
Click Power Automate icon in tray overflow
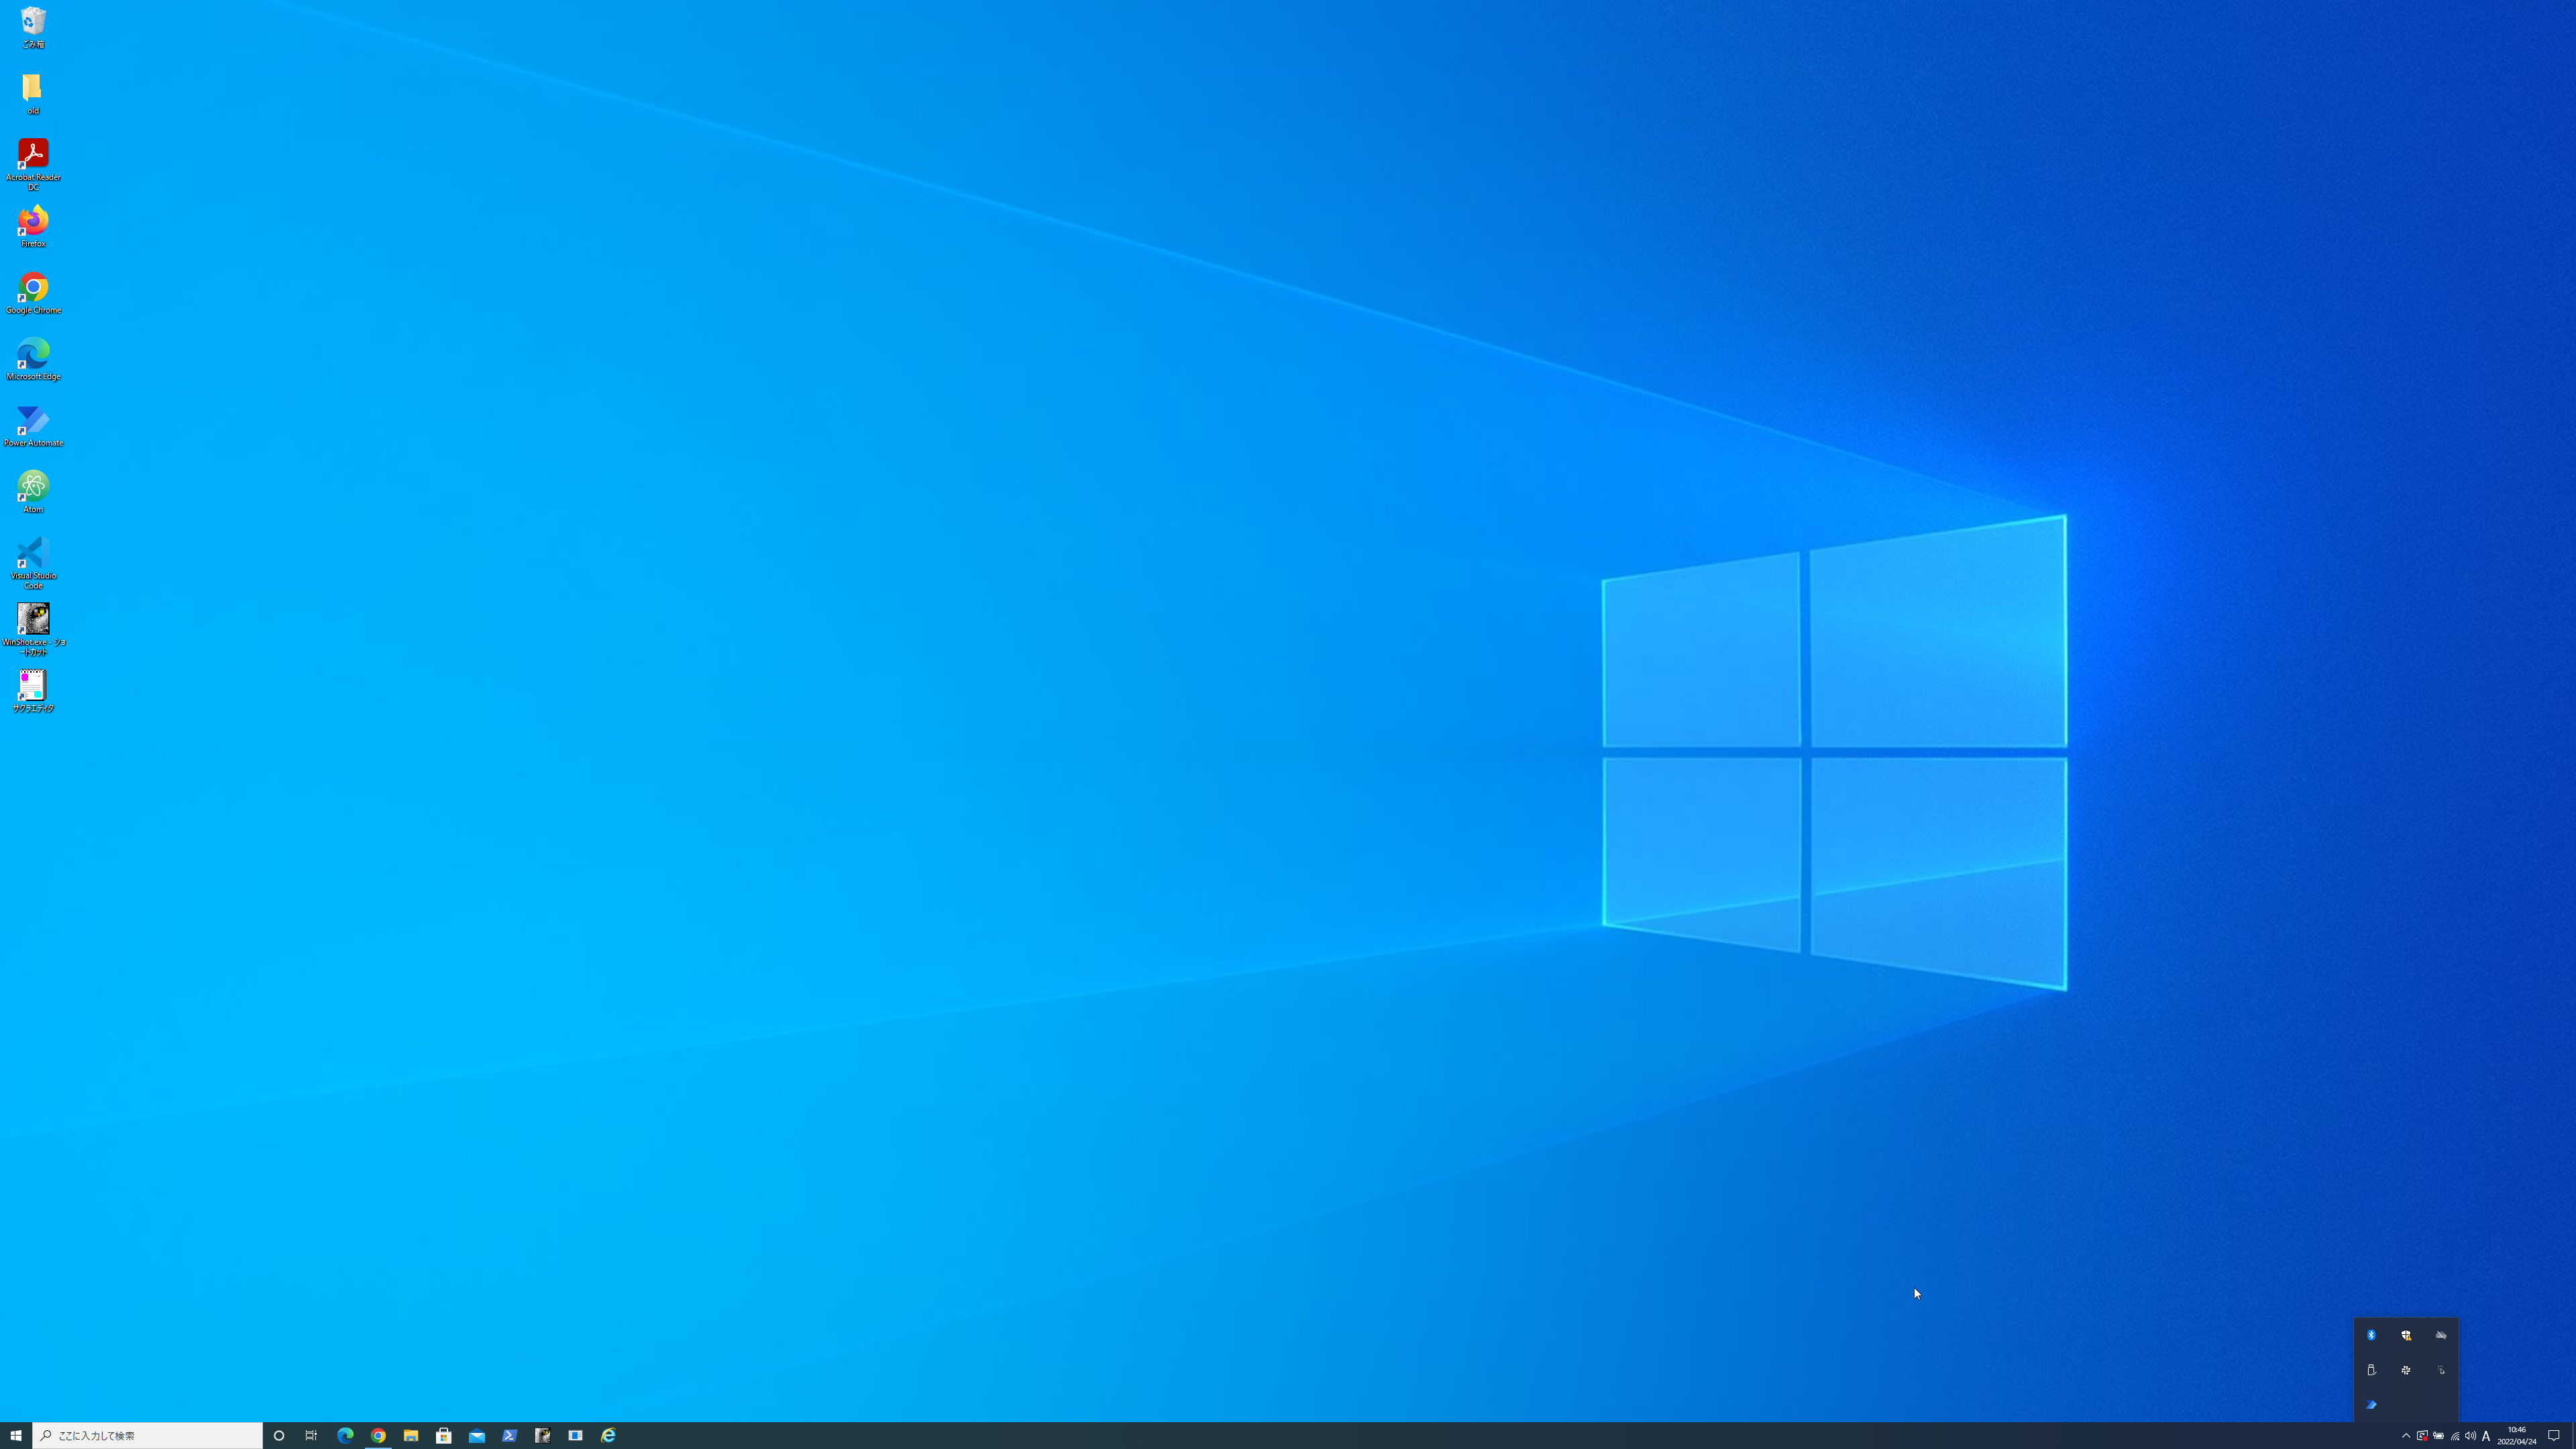2371,1405
